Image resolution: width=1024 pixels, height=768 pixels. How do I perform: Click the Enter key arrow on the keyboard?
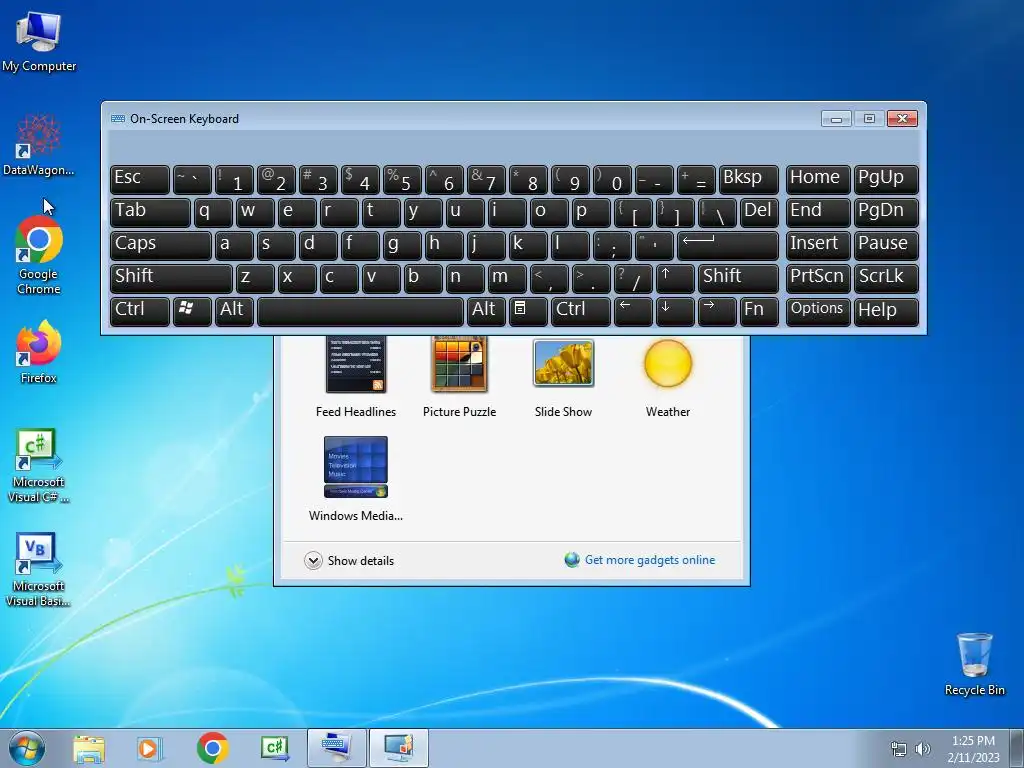(728, 245)
